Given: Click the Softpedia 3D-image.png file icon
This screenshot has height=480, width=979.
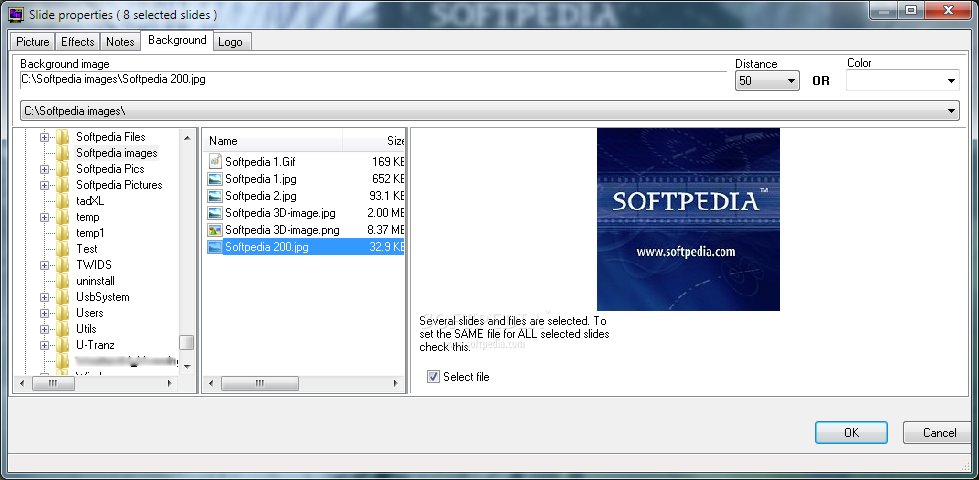Looking at the screenshot, I should coord(215,230).
